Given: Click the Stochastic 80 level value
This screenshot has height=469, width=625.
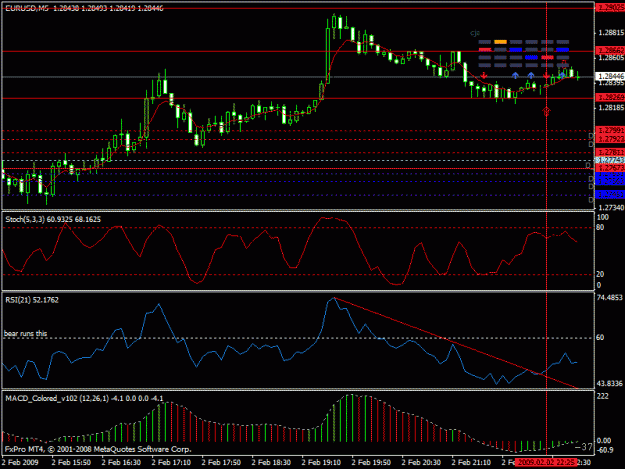Looking at the screenshot, I should pos(600,228).
